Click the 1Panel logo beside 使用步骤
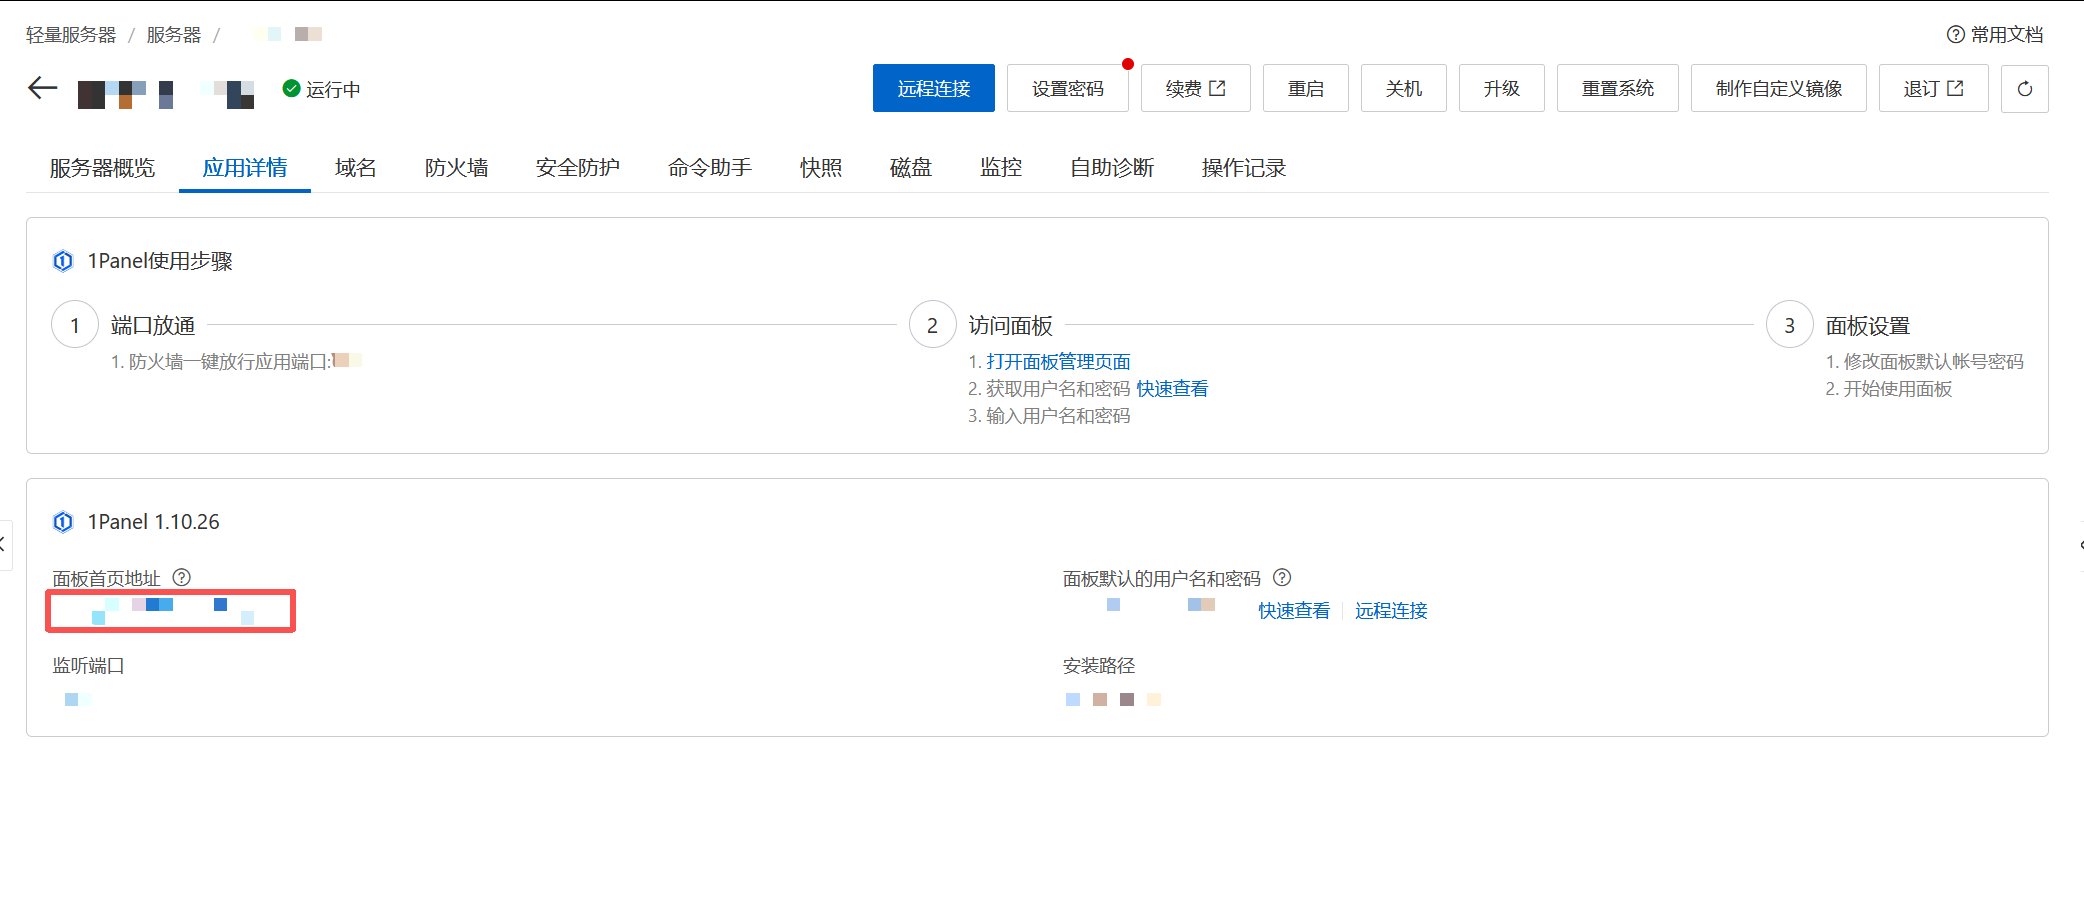 click(x=63, y=261)
